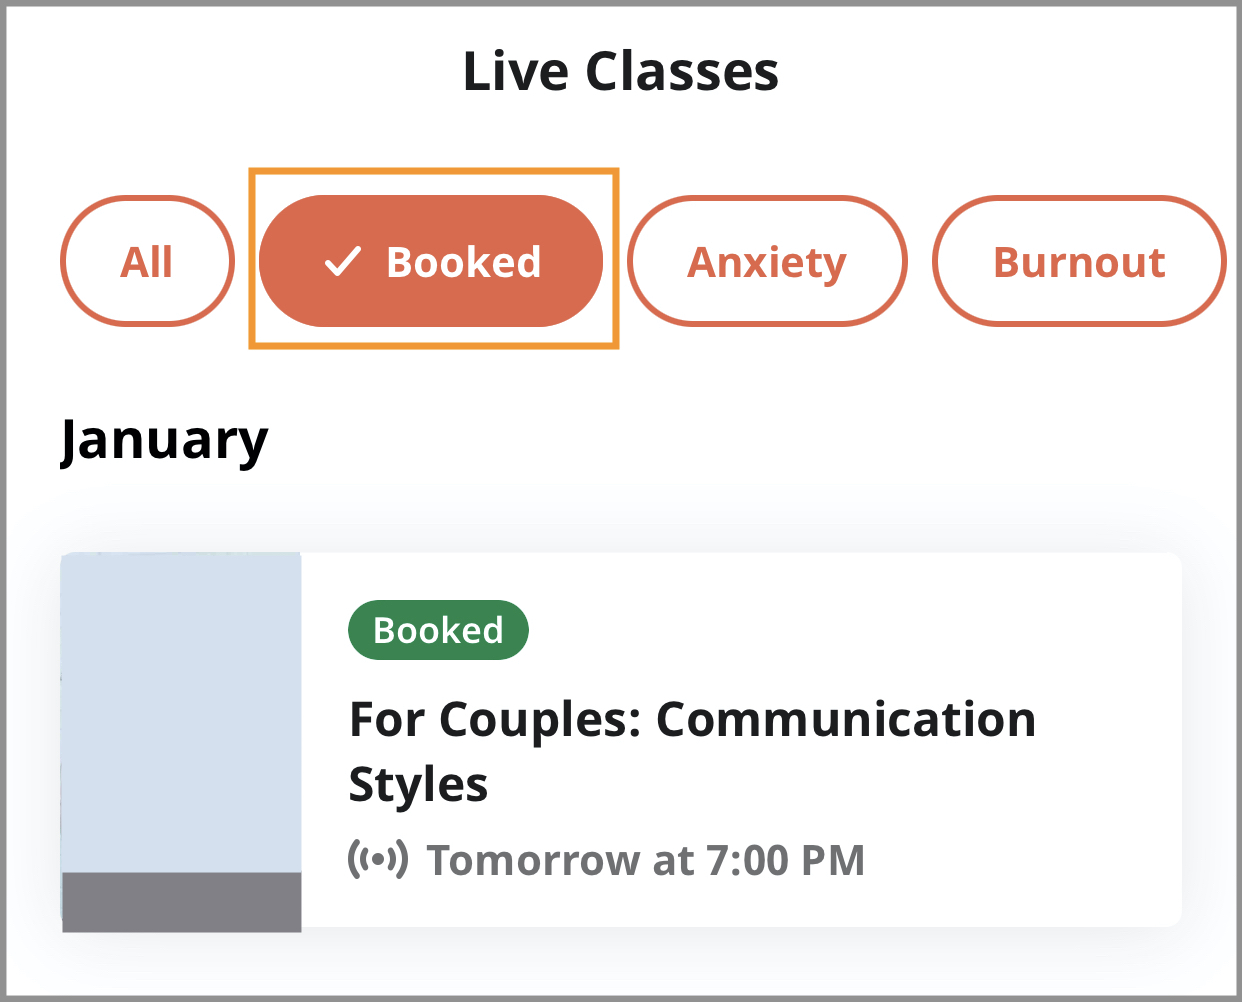The height and width of the screenshot is (1002, 1242).
Task: Click the checkmark icon on Booked filter
Action: (342, 262)
